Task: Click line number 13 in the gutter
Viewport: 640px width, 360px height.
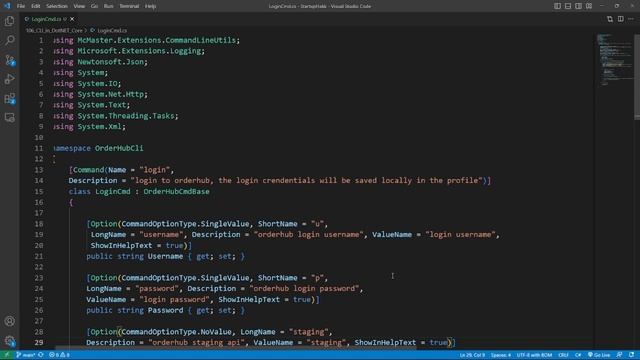Action: [x=39, y=170]
